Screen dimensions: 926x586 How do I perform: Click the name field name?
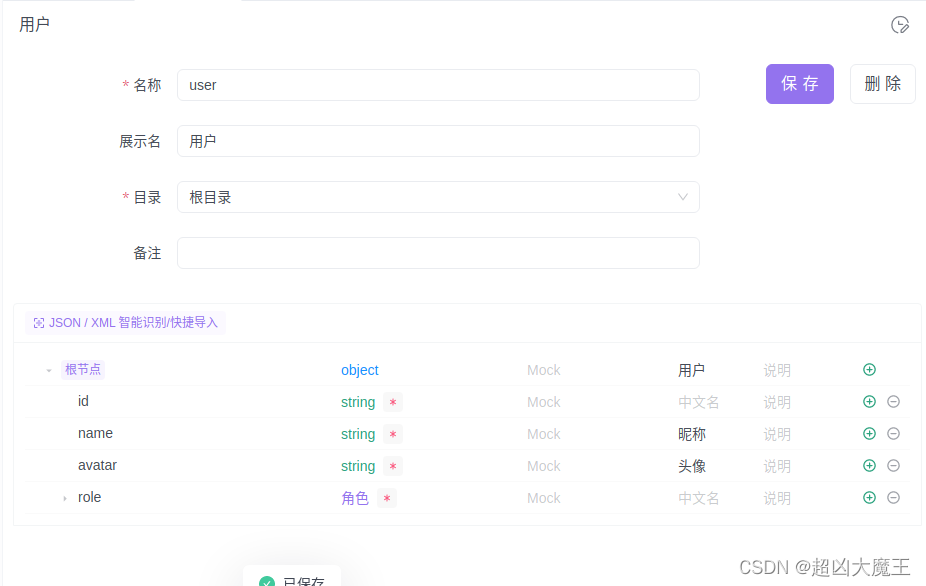95,433
